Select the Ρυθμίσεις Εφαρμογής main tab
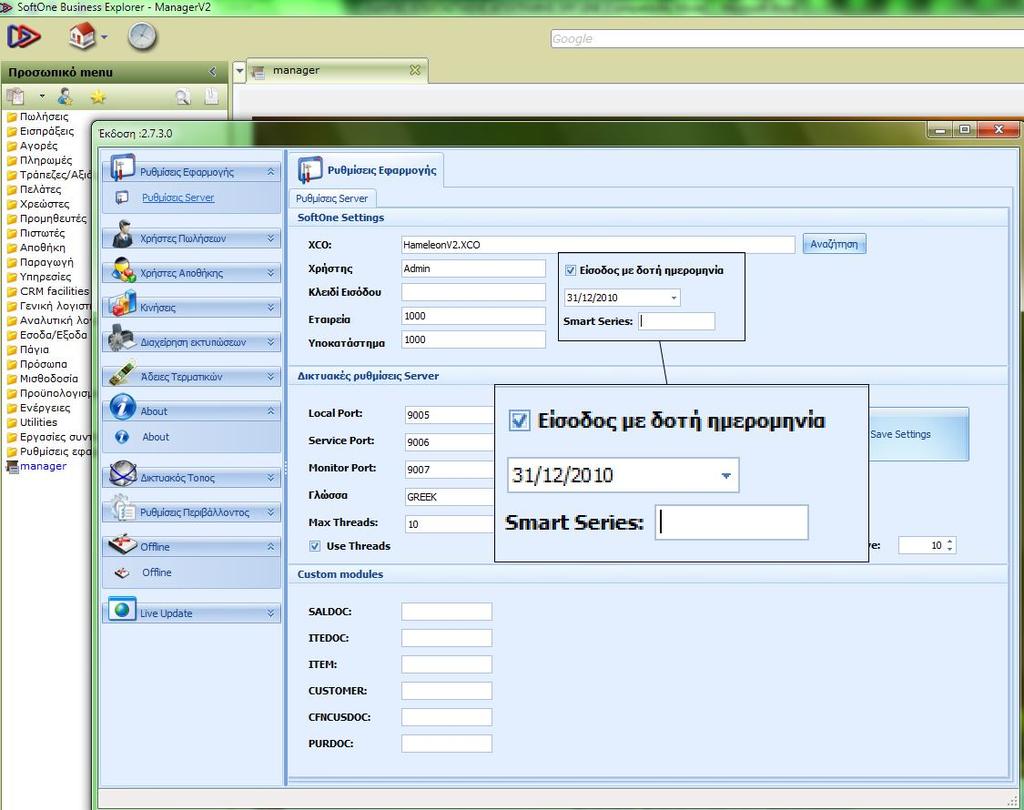The image size is (1024, 810). pyautogui.click(x=367, y=170)
